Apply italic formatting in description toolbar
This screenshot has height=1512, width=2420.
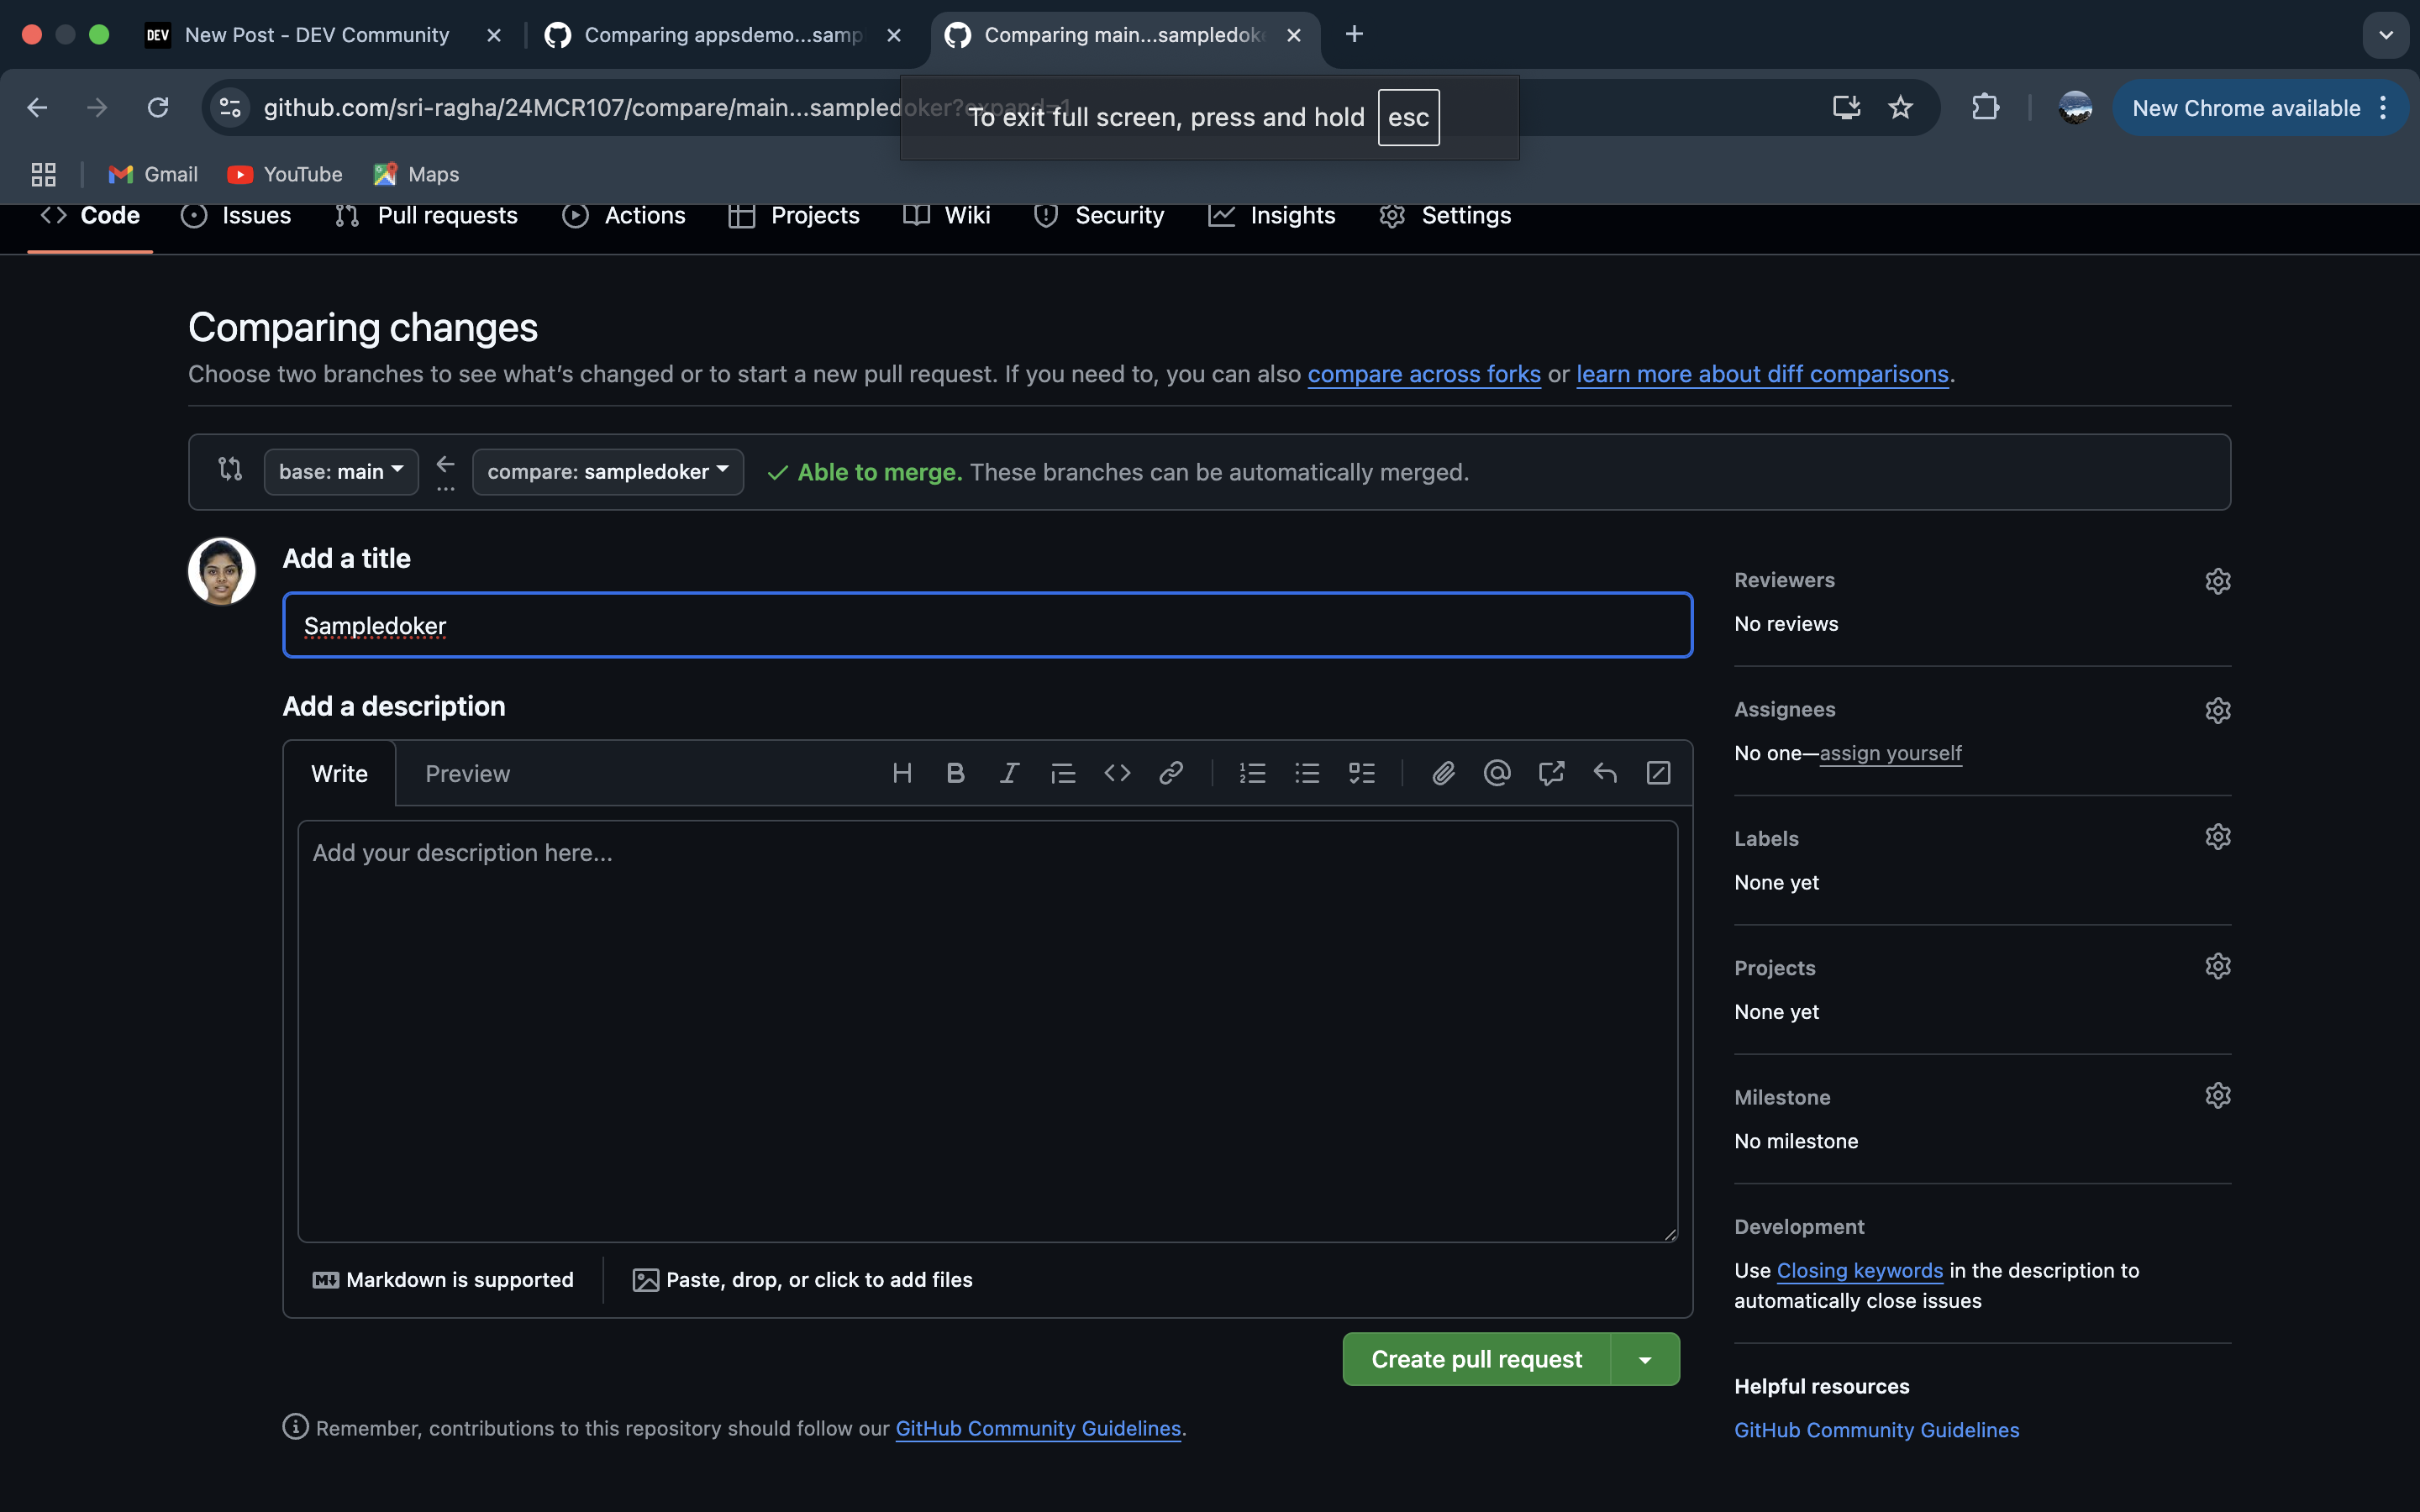point(1009,773)
